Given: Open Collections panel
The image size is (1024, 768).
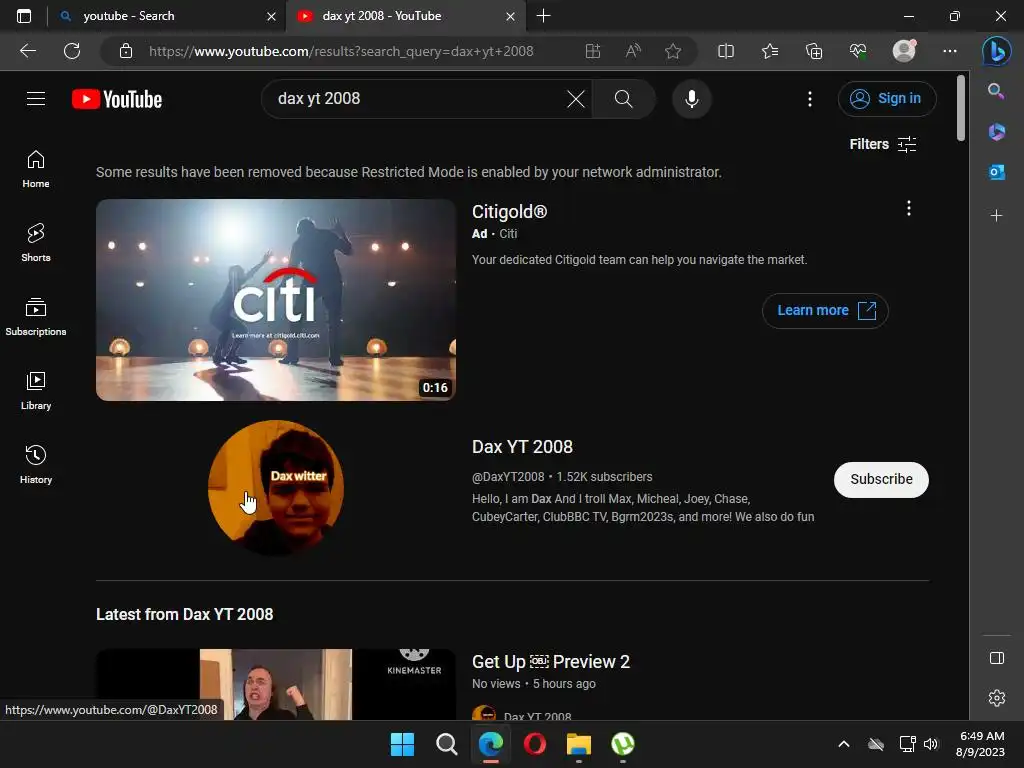Looking at the screenshot, I should tap(814, 51).
